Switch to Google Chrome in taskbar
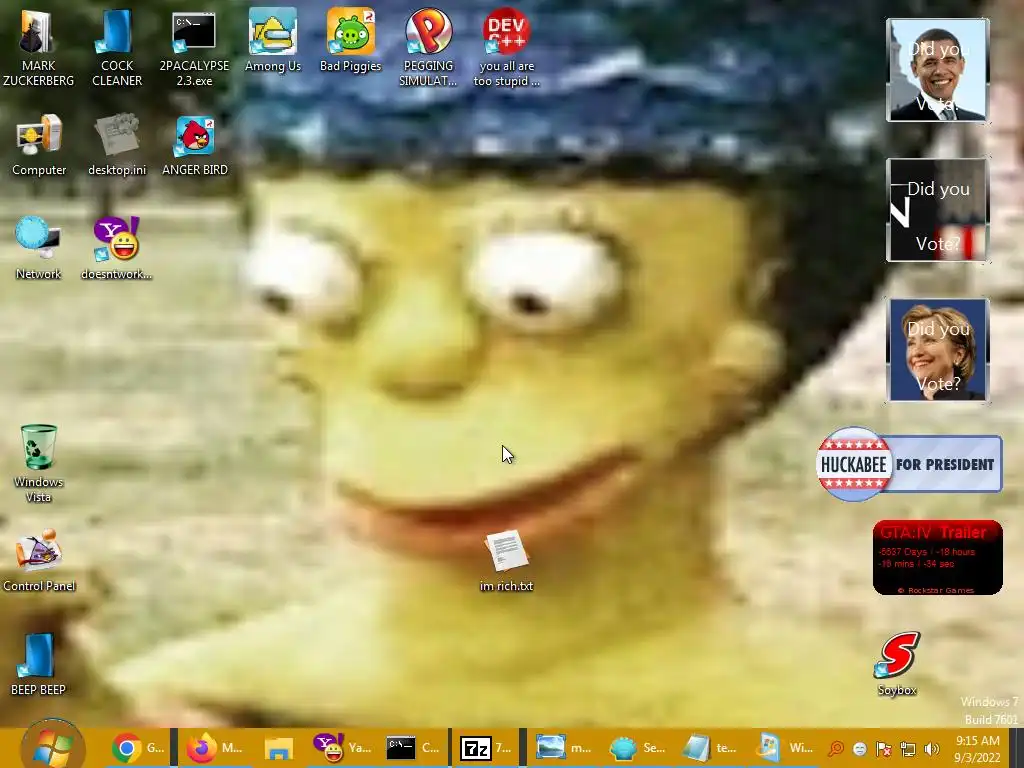The image size is (1024, 768). tap(138, 748)
